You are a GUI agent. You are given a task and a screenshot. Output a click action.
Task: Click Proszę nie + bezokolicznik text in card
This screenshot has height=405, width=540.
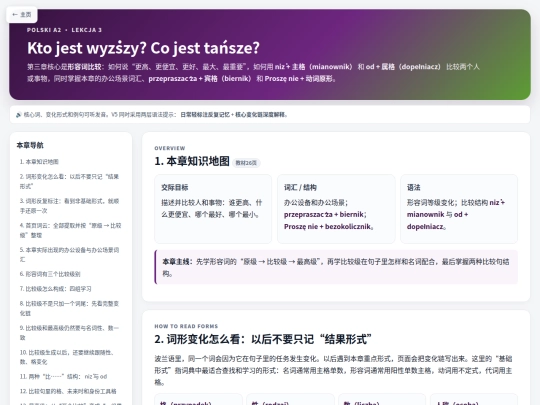[x=328, y=227]
